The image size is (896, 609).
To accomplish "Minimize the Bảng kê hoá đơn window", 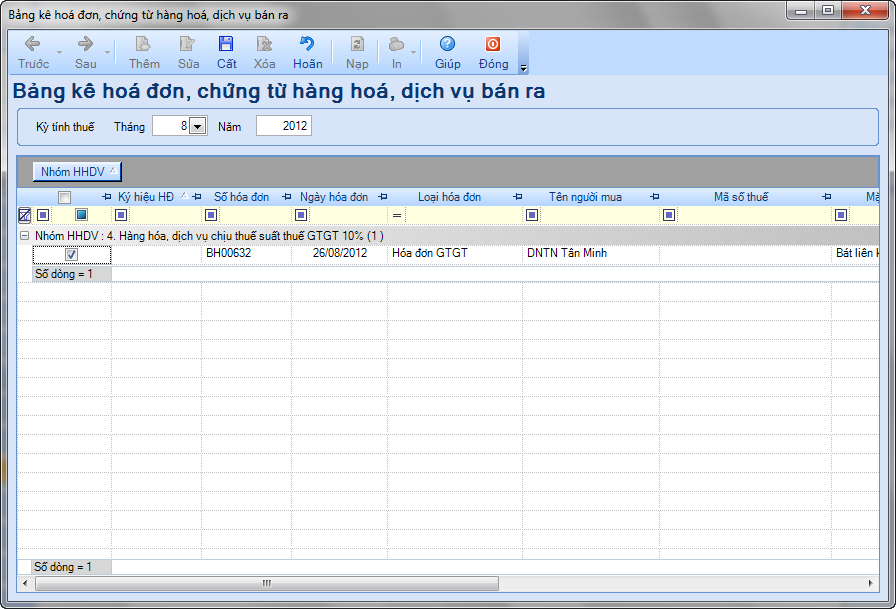I will pyautogui.click(x=801, y=11).
